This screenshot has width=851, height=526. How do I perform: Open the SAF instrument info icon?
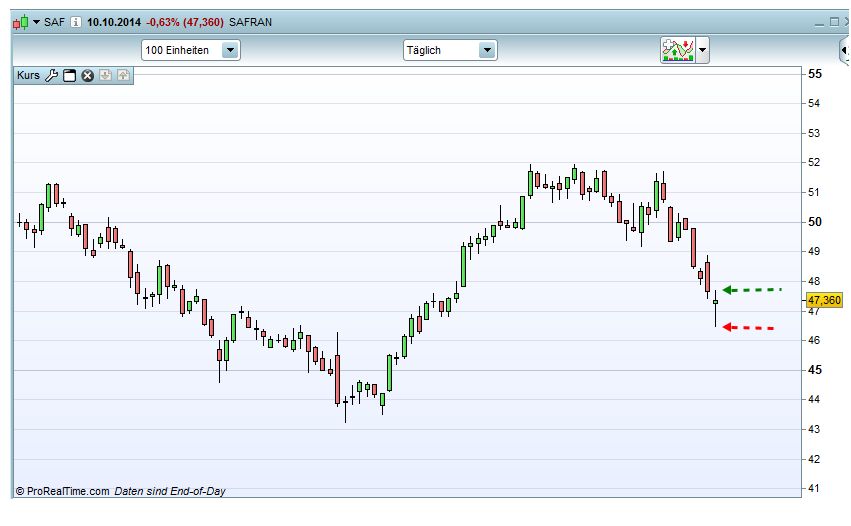[76, 22]
